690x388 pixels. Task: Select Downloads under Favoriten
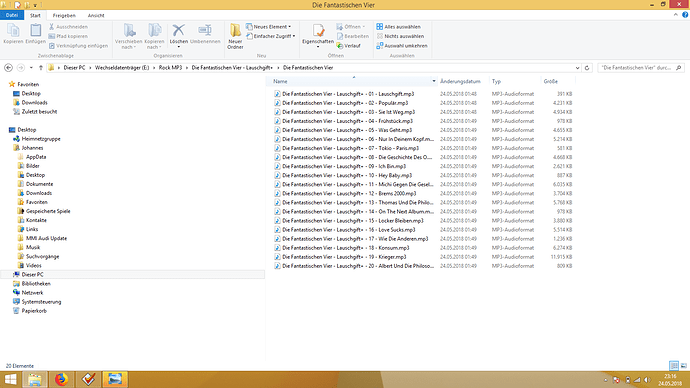click(x=34, y=102)
